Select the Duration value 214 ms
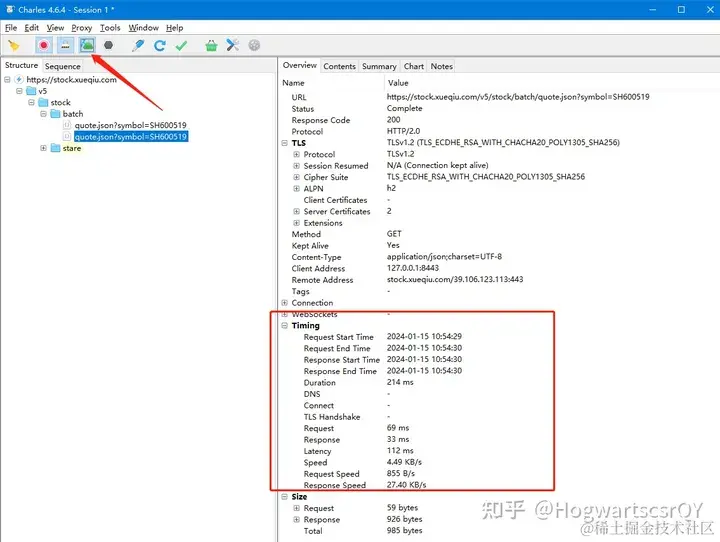This screenshot has height=542, width=720. point(400,382)
